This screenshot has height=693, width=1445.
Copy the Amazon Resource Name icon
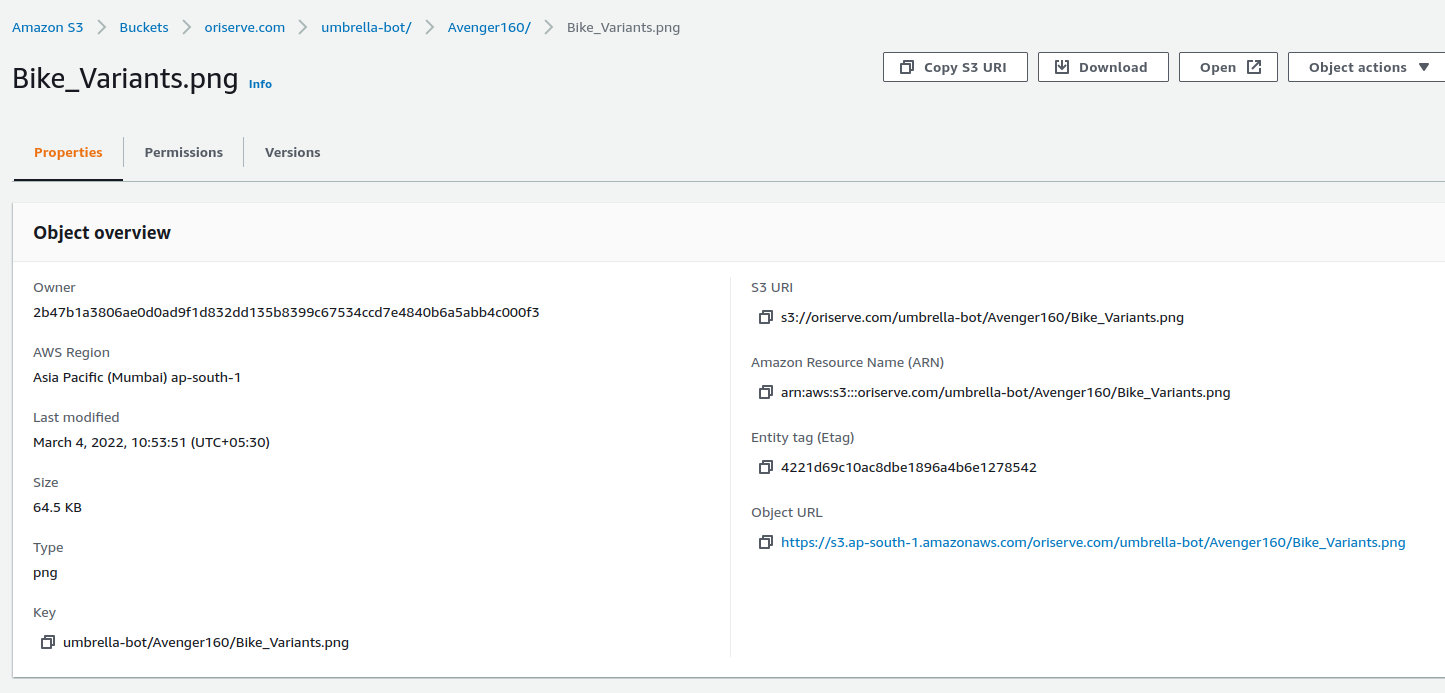[765, 393]
